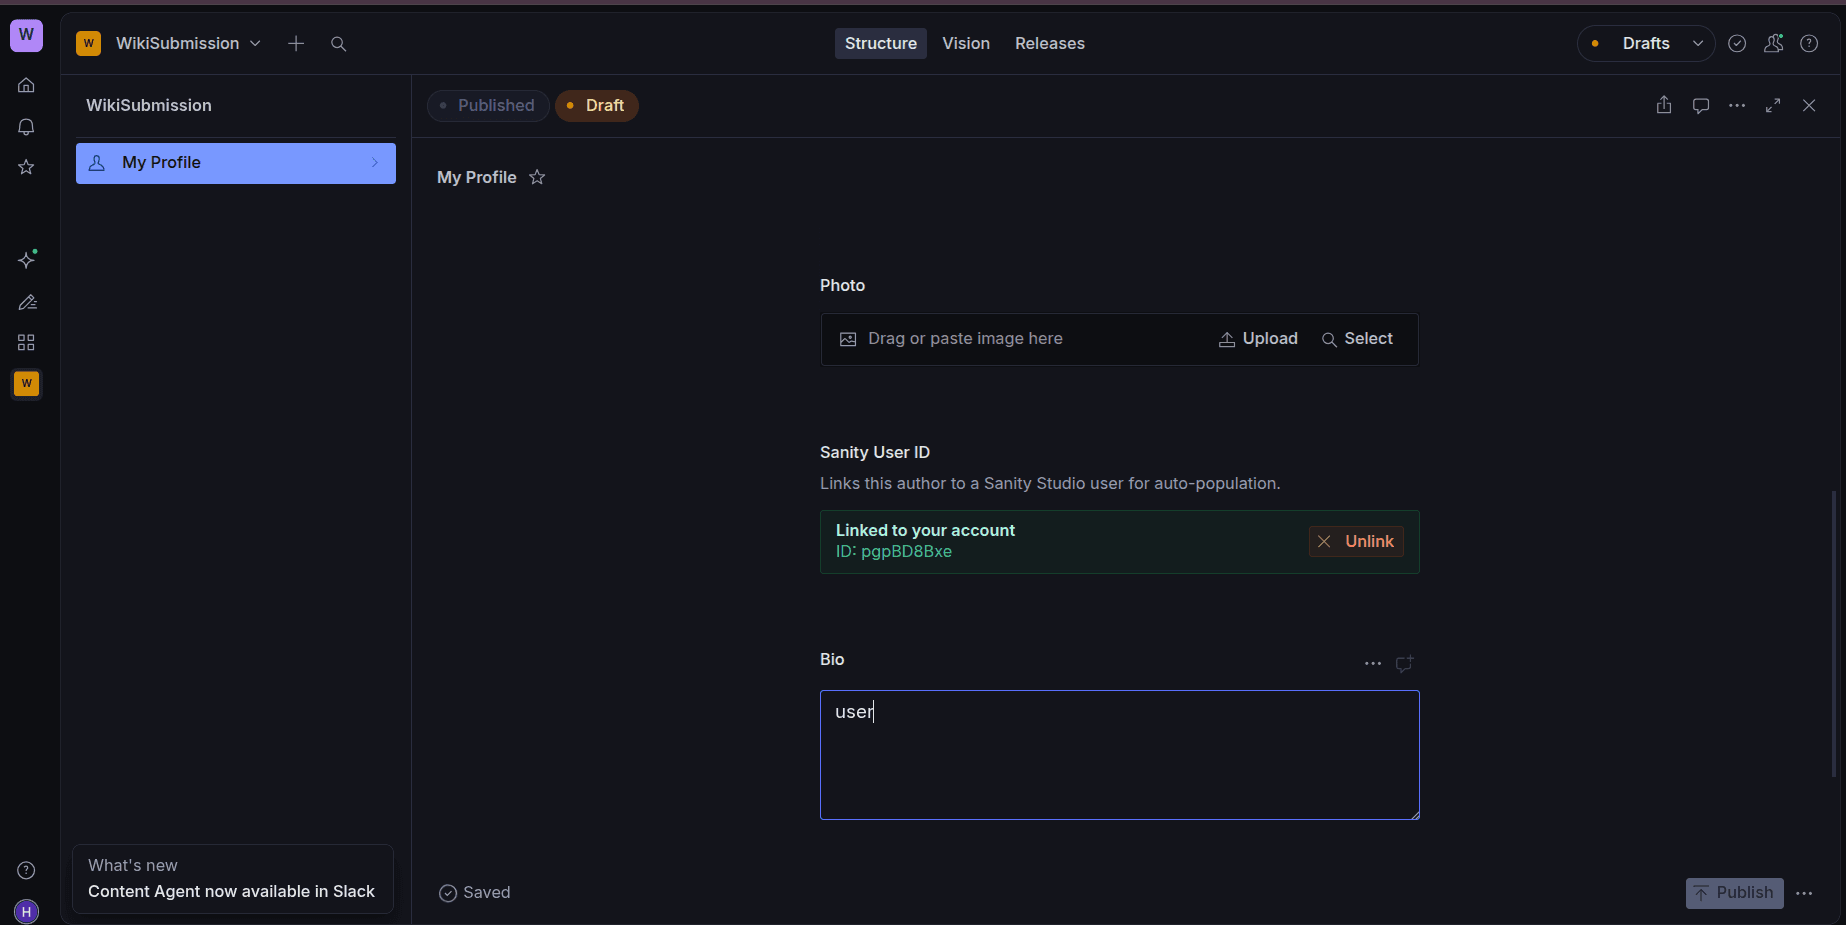Open the Releases tab
The image size is (1846, 925).
click(x=1049, y=44)
